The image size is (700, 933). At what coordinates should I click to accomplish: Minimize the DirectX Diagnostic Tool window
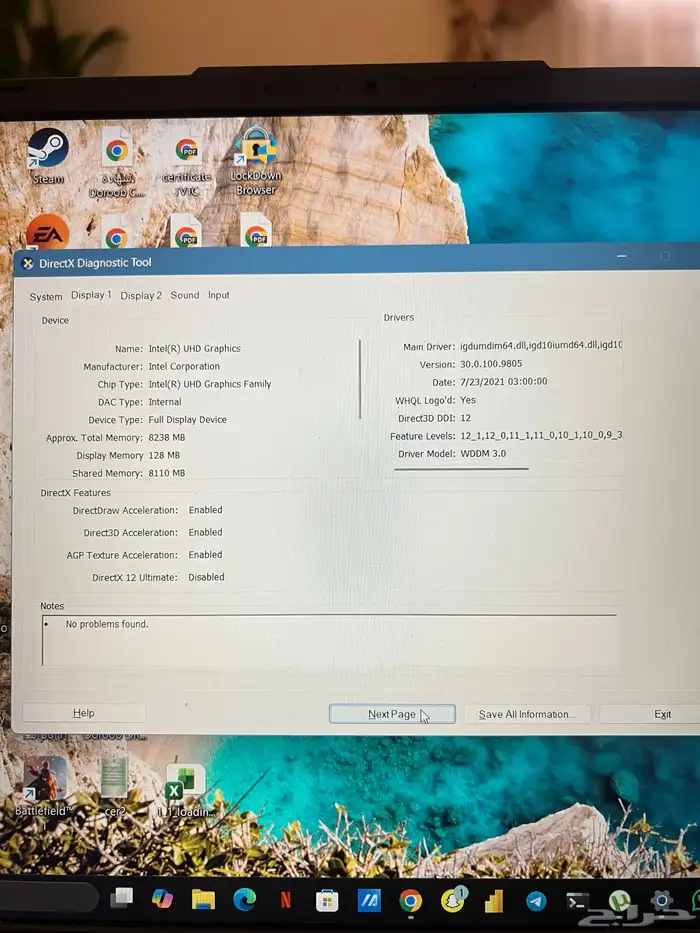621,256
